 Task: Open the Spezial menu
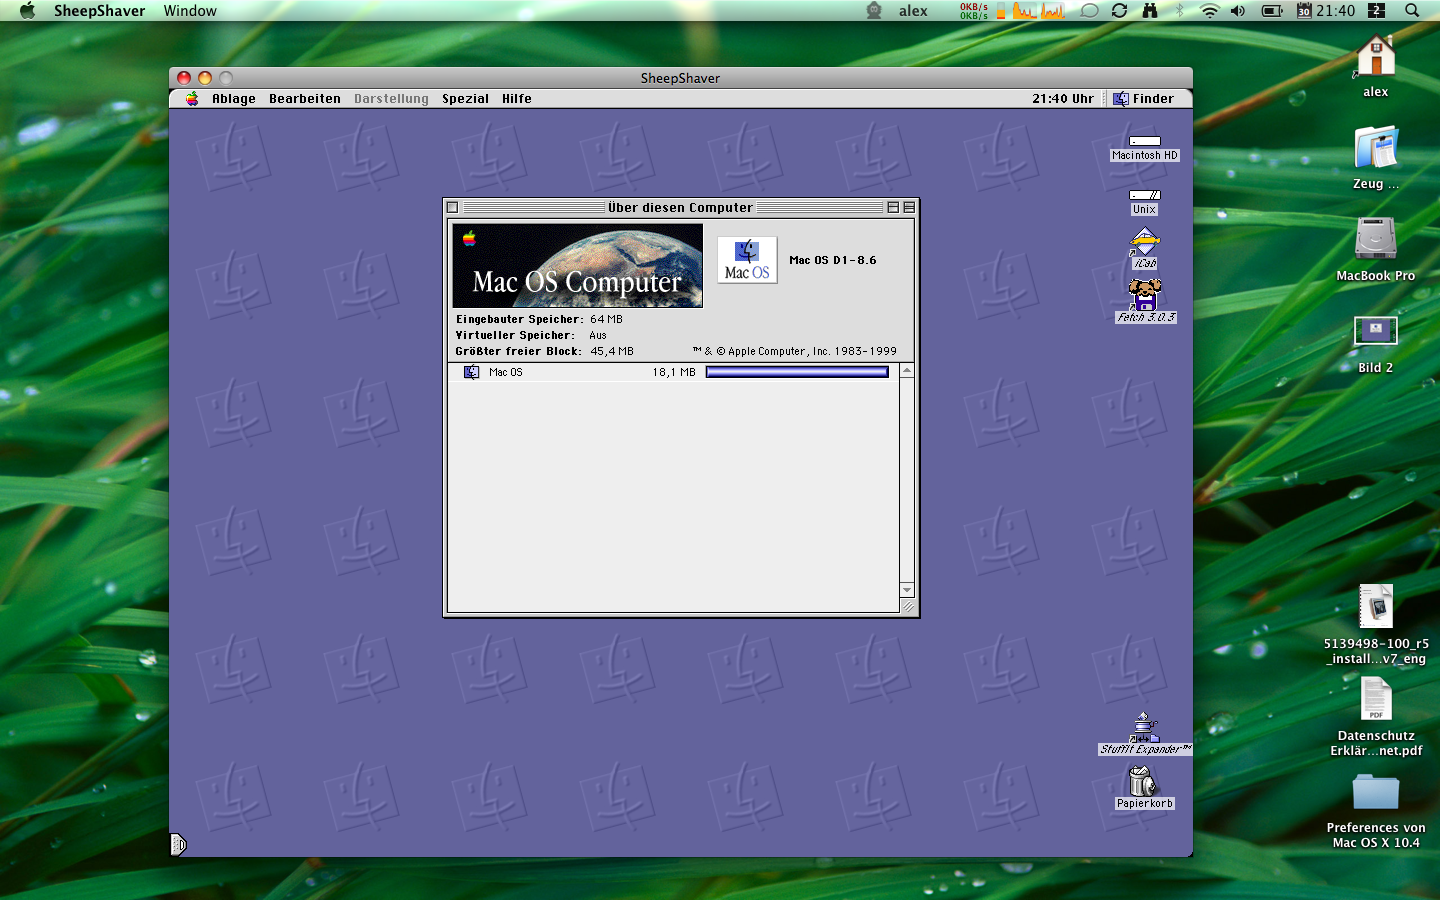click(x=466, y=99)
